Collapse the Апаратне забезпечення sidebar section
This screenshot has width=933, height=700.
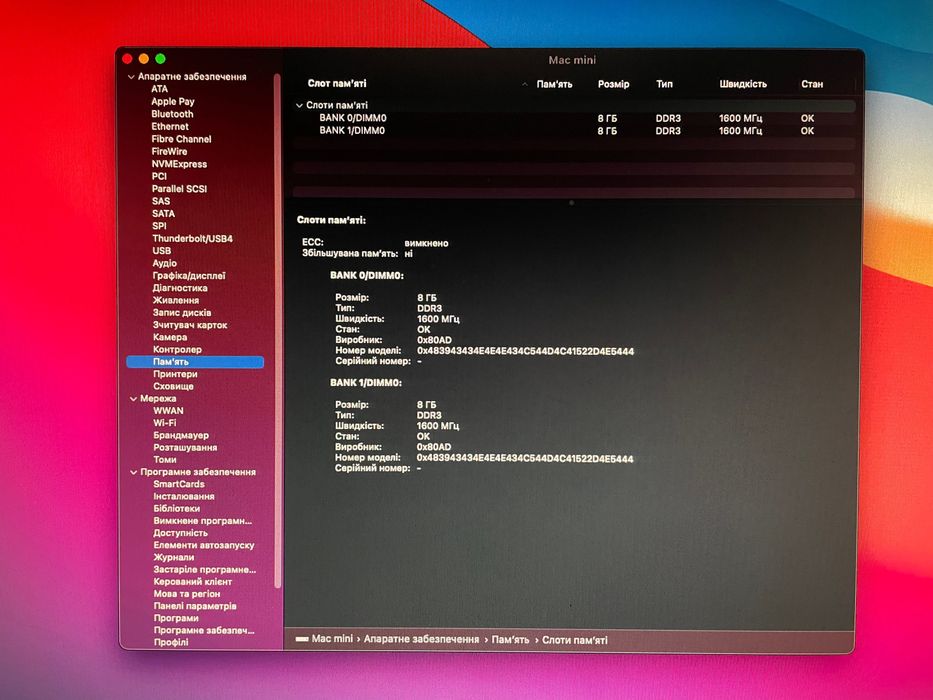[131, 77]
